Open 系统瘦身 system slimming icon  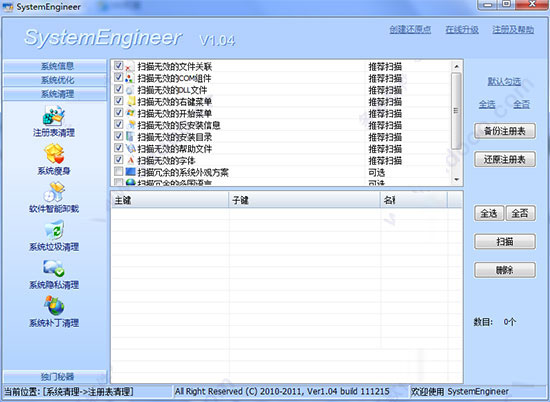pos(54,154)
